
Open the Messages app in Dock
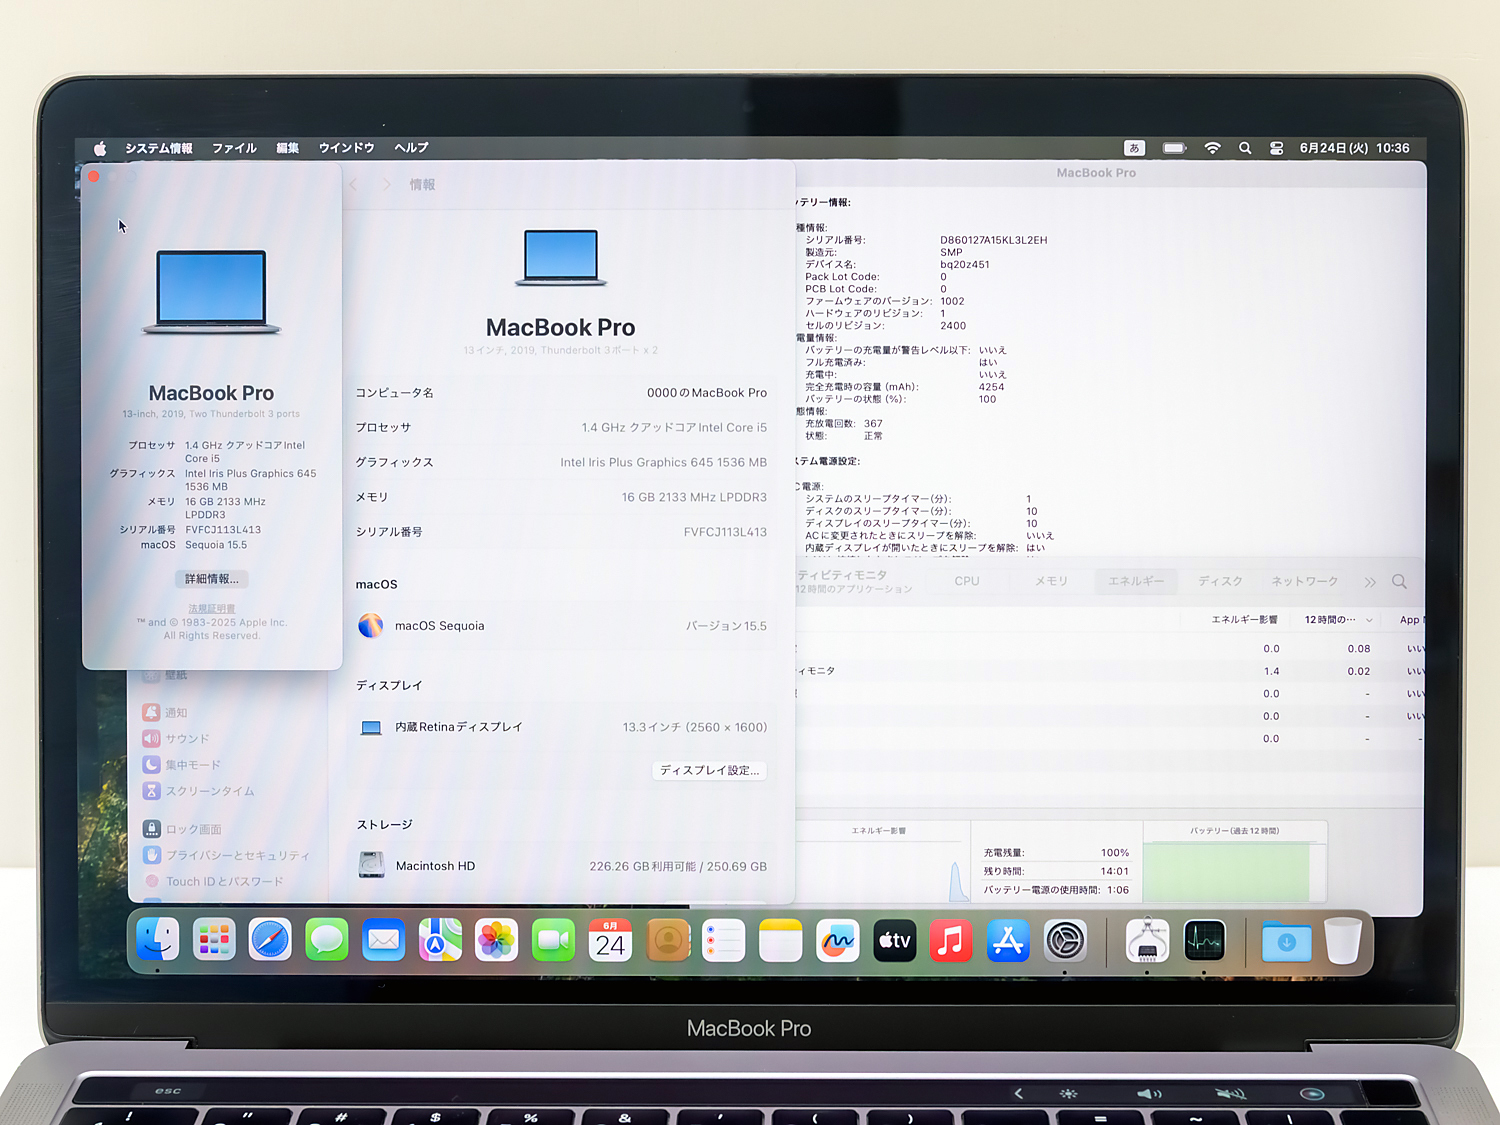coord(327,940)
